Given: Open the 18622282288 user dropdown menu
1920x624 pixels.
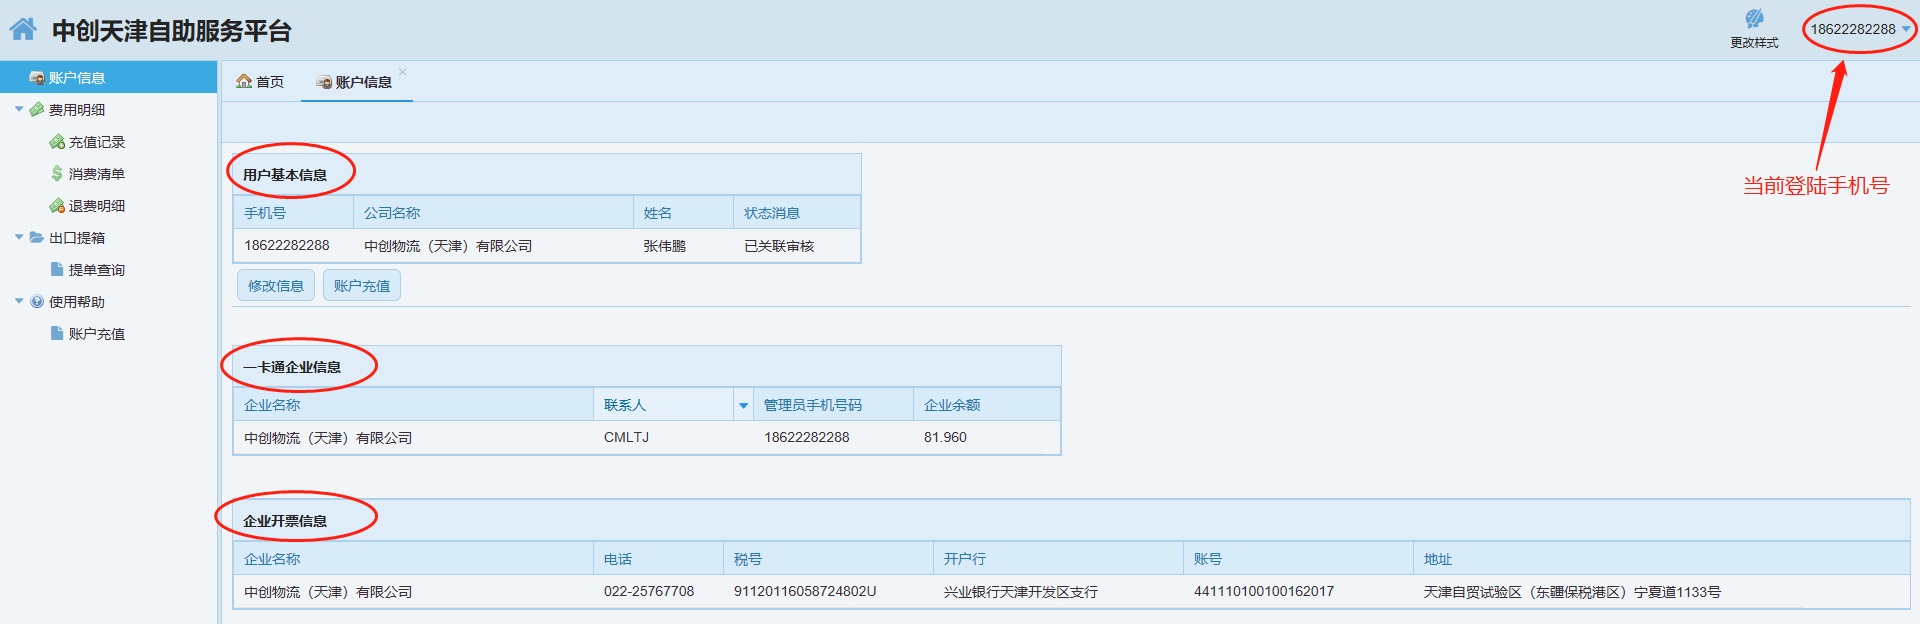Looking at the screenshot, I should coord(1904,29).
